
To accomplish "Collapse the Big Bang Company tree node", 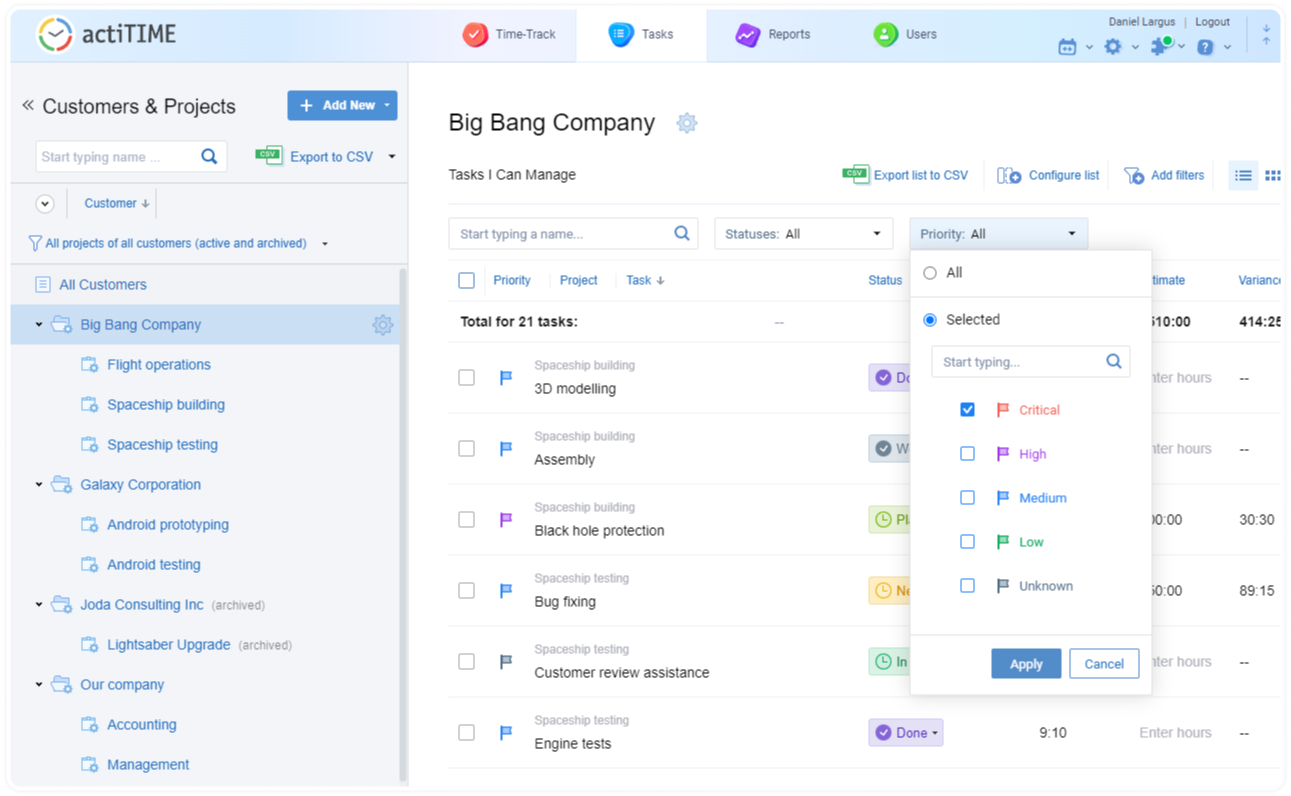I will [39, 325].
